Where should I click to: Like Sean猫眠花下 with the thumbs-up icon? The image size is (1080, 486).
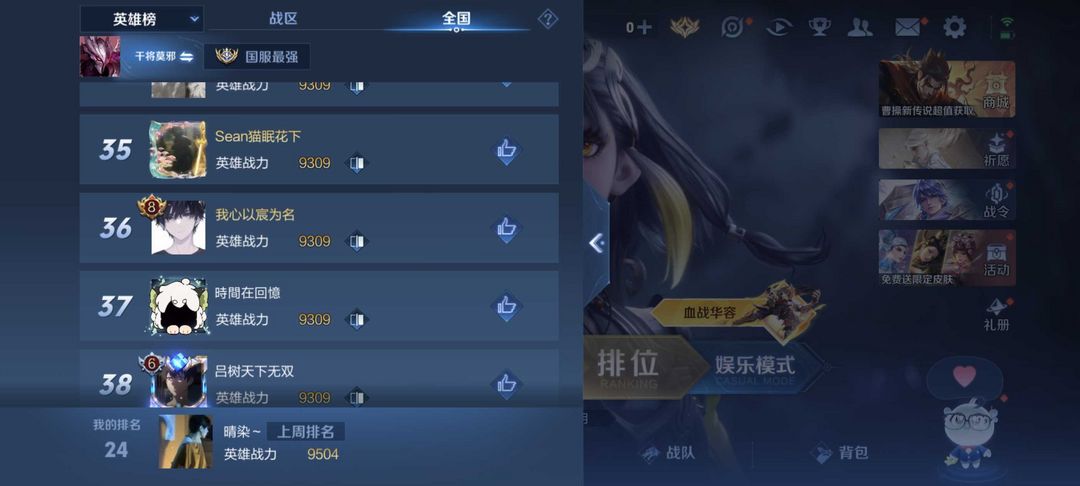pyautogui.click(x=506, y=150)
